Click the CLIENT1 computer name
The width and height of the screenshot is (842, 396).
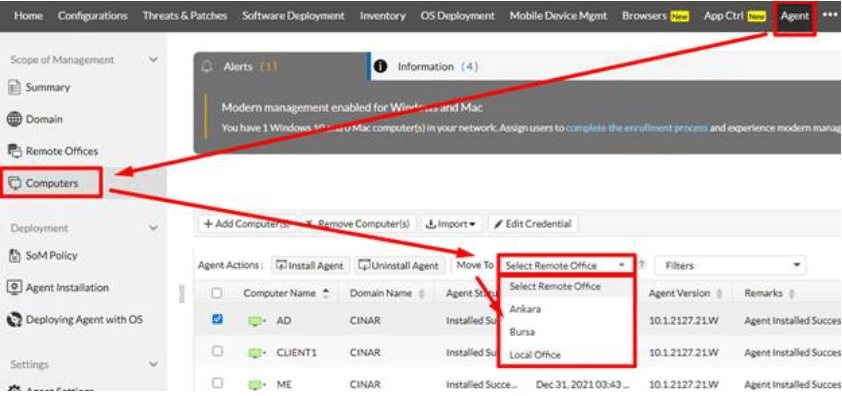297,353
